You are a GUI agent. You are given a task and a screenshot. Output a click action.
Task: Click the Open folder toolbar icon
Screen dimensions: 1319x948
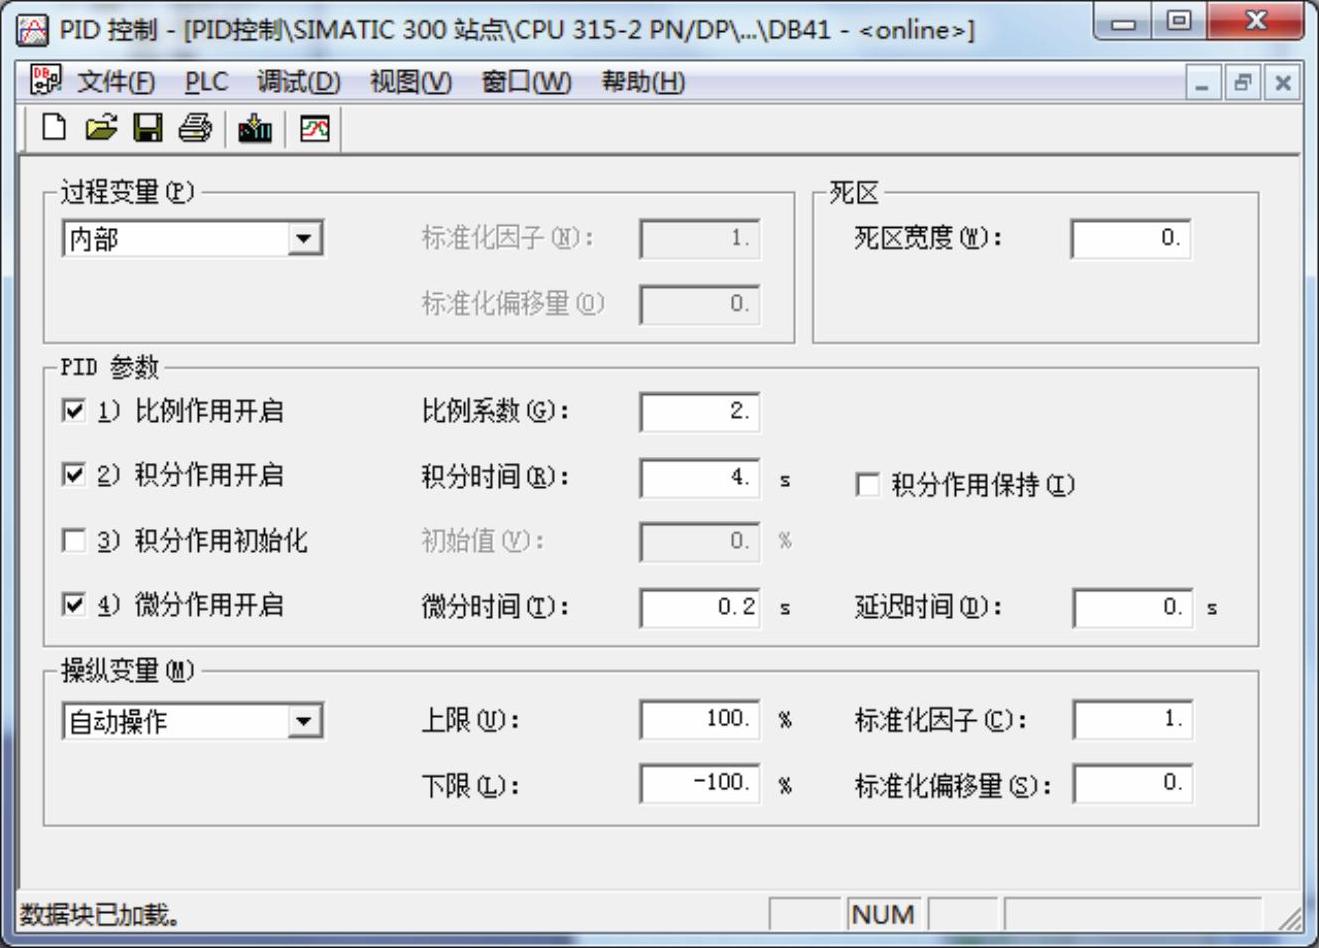coord(101,128)
